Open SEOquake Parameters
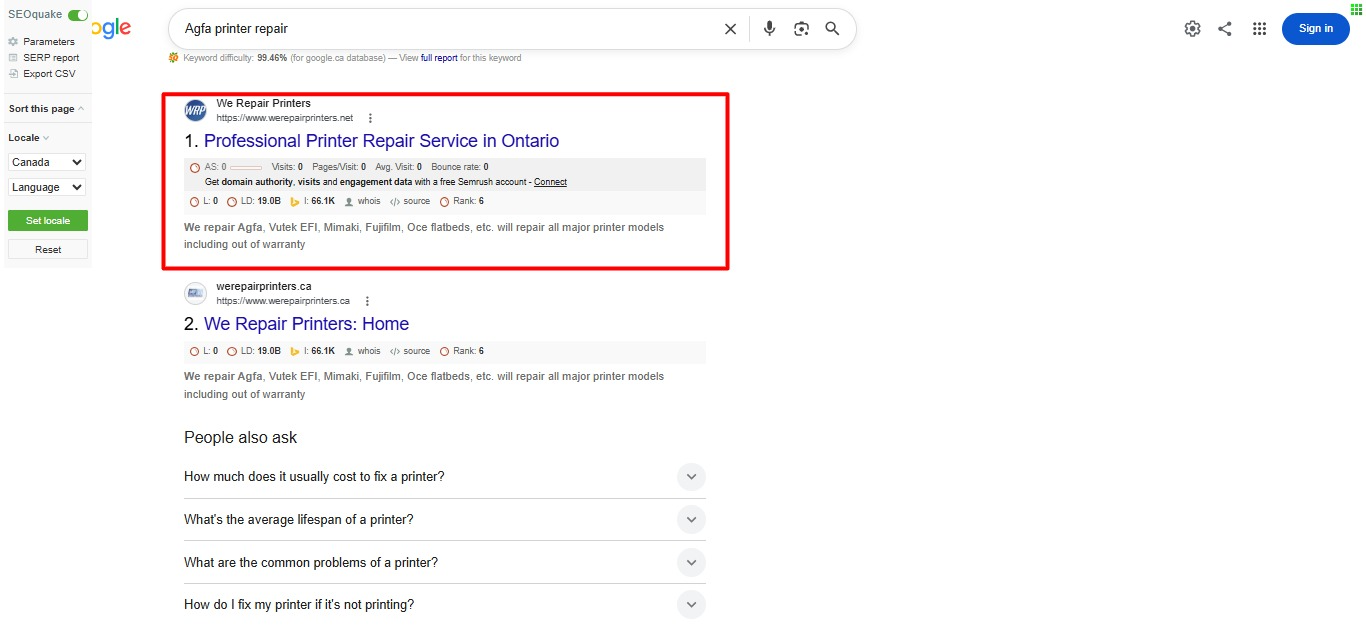Screen dimensions: 1366x641 [x=49, y=42]
